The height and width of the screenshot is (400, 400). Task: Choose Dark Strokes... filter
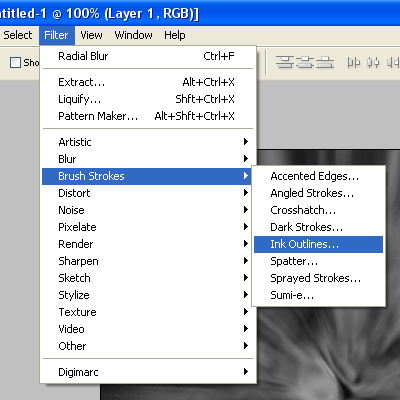click(x=318, y=227)
